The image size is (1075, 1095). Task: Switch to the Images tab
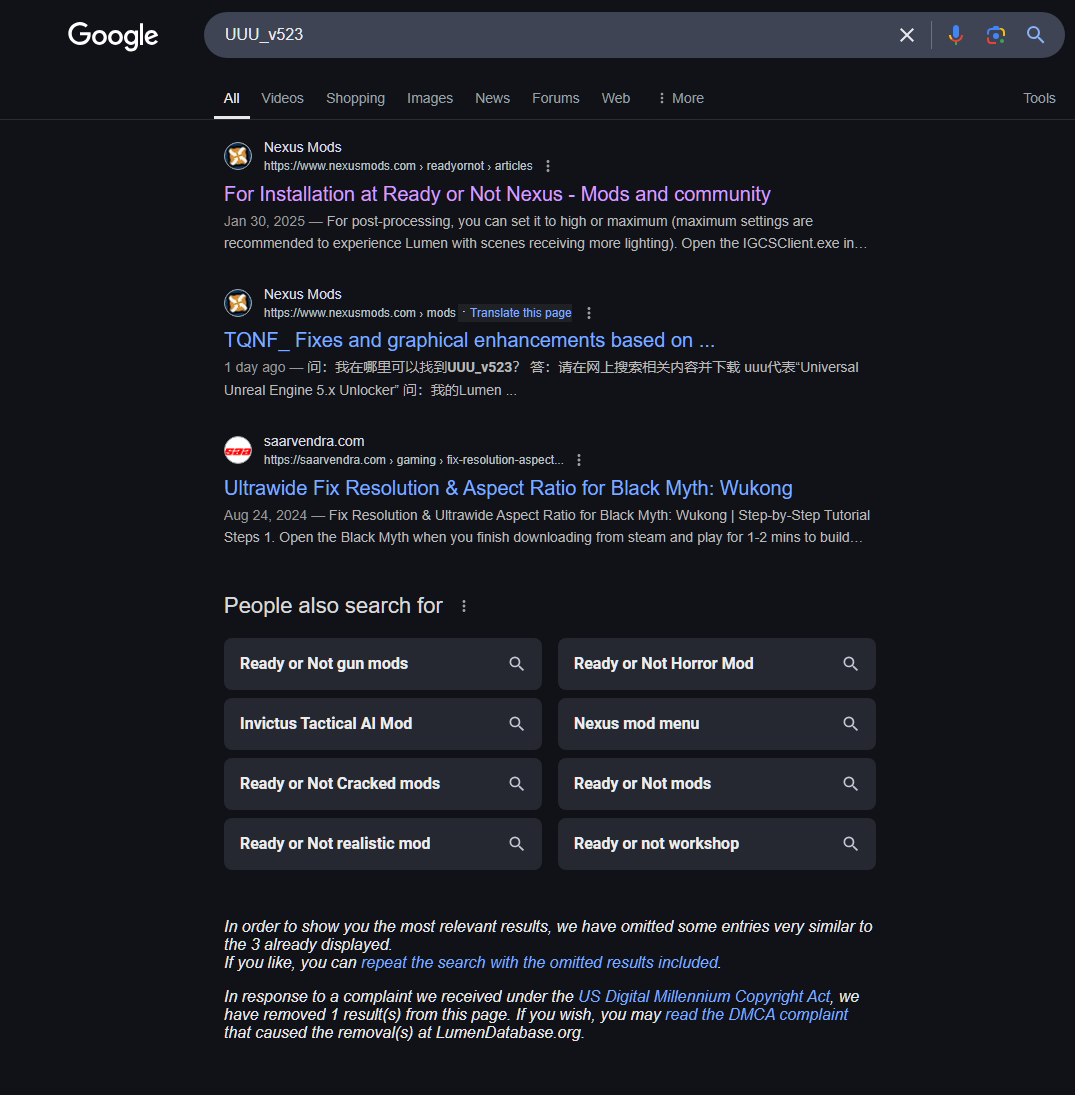click(430, 98)
